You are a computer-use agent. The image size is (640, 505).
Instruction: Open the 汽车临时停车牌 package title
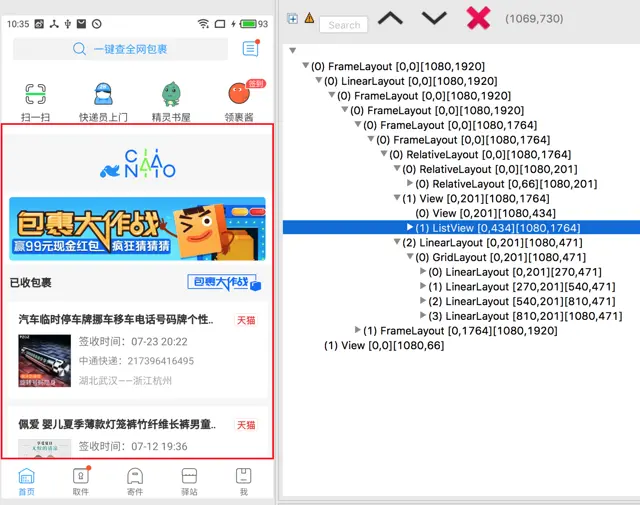click(x=116, y=319)
